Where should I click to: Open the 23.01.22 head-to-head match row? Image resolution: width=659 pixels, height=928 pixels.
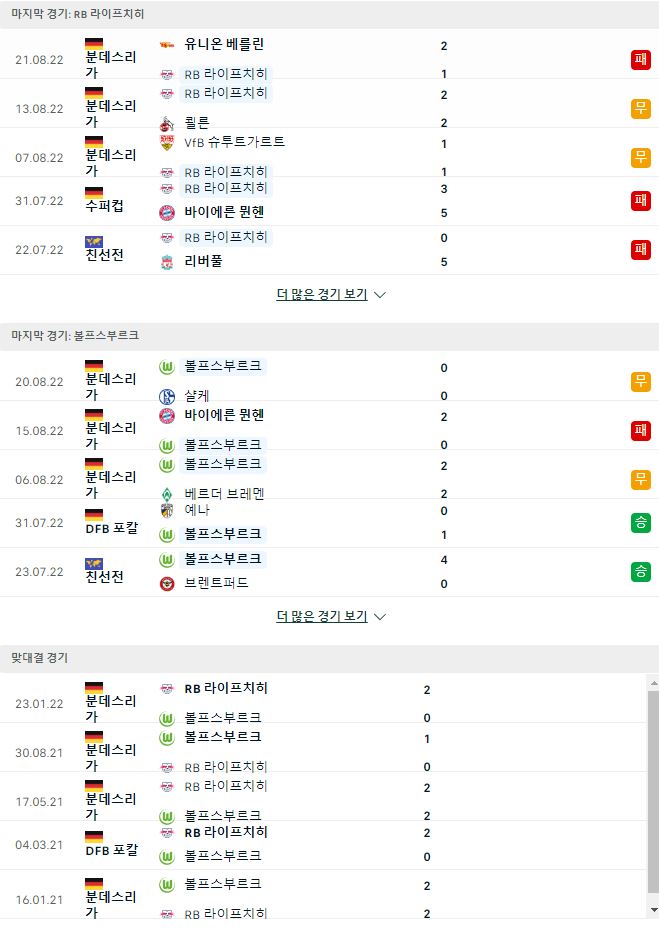[324, 703]
